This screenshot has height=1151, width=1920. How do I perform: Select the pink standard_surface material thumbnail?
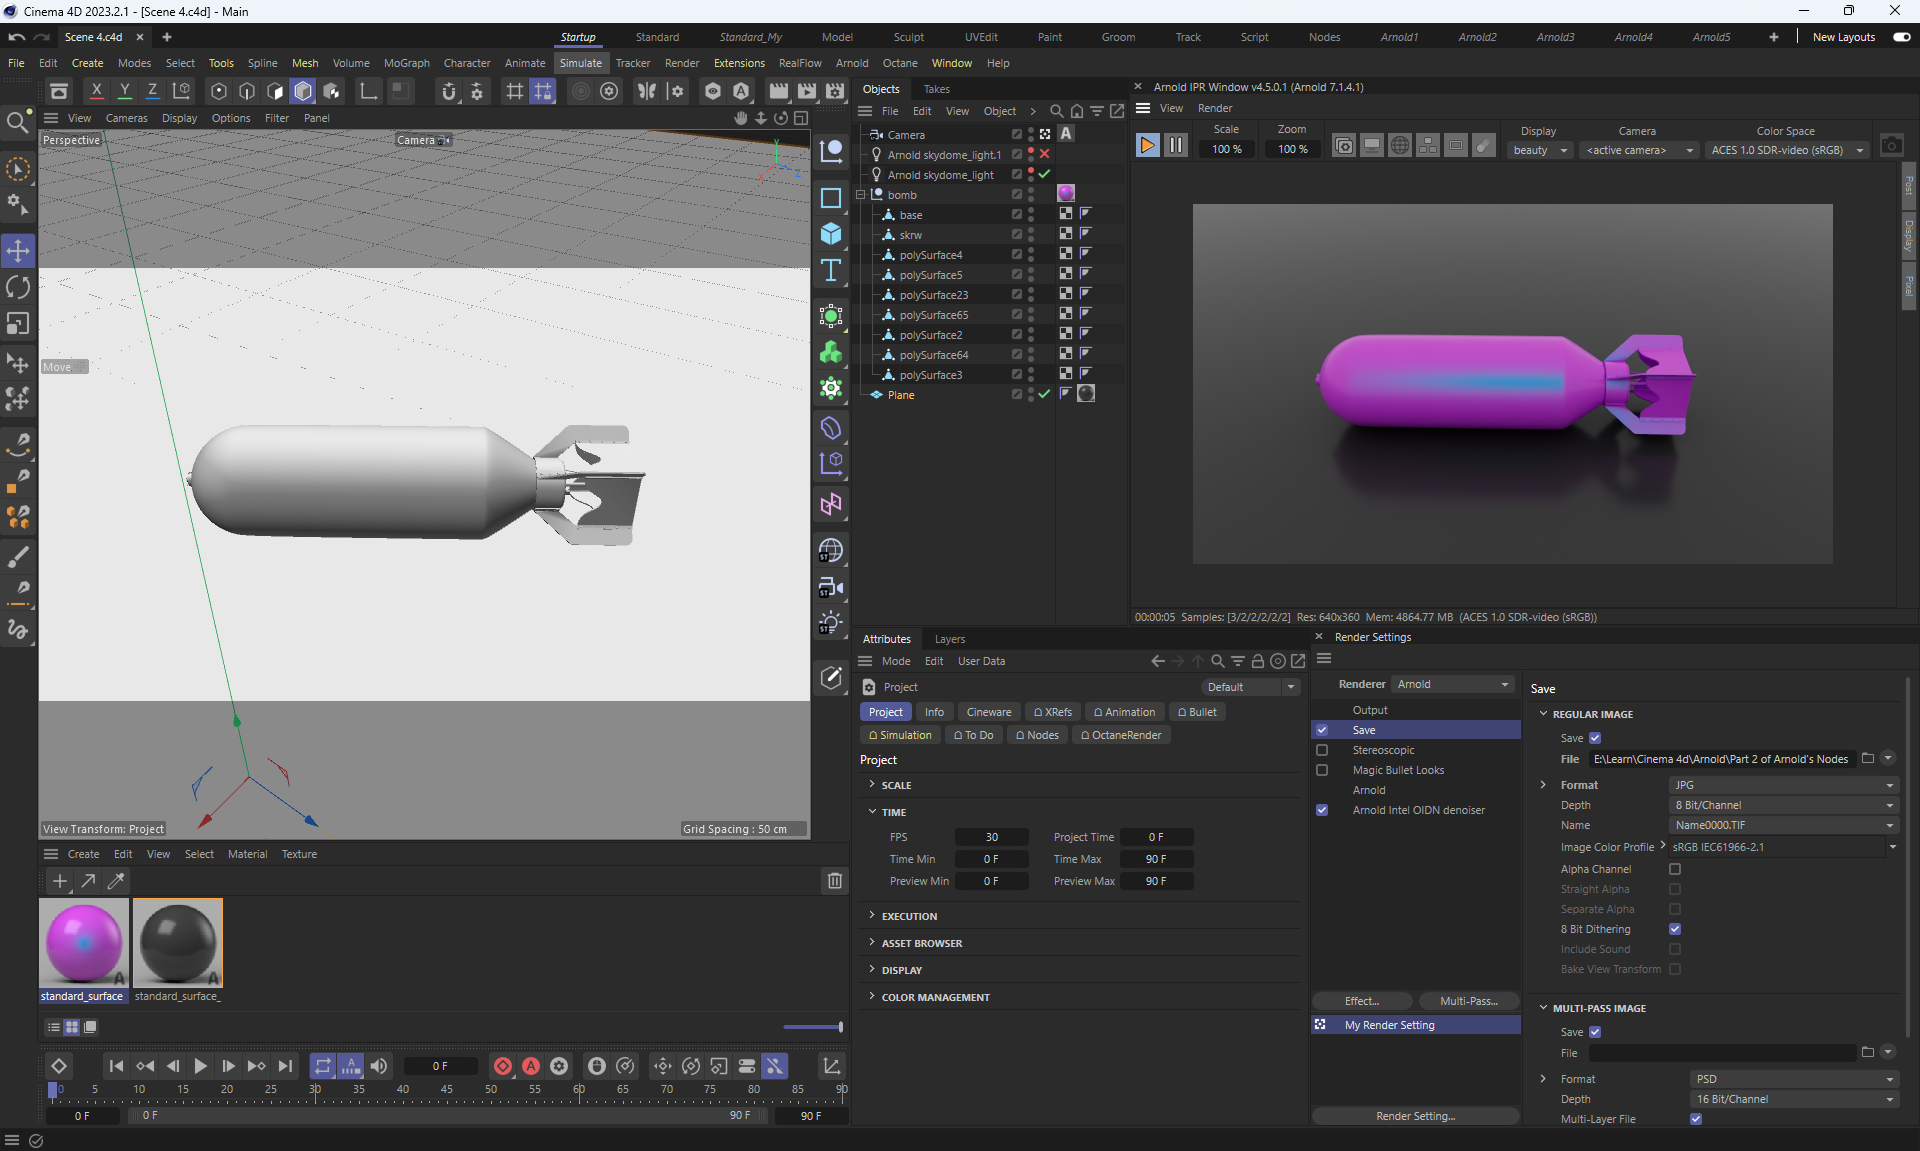(x=84, y=942)
